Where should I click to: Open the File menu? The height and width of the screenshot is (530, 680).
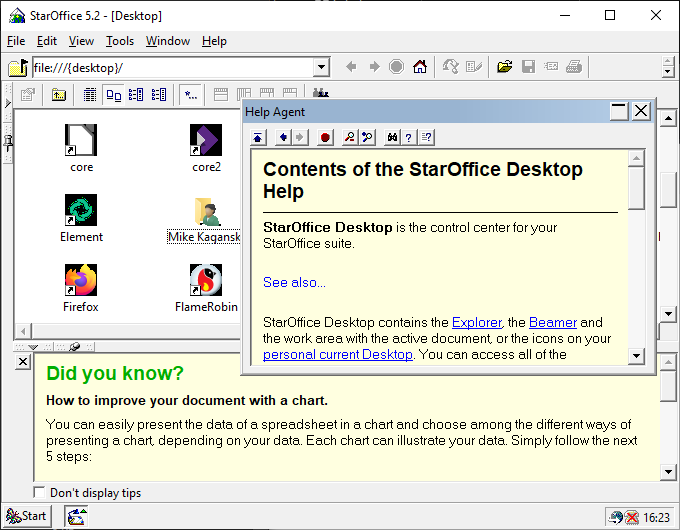16,41
